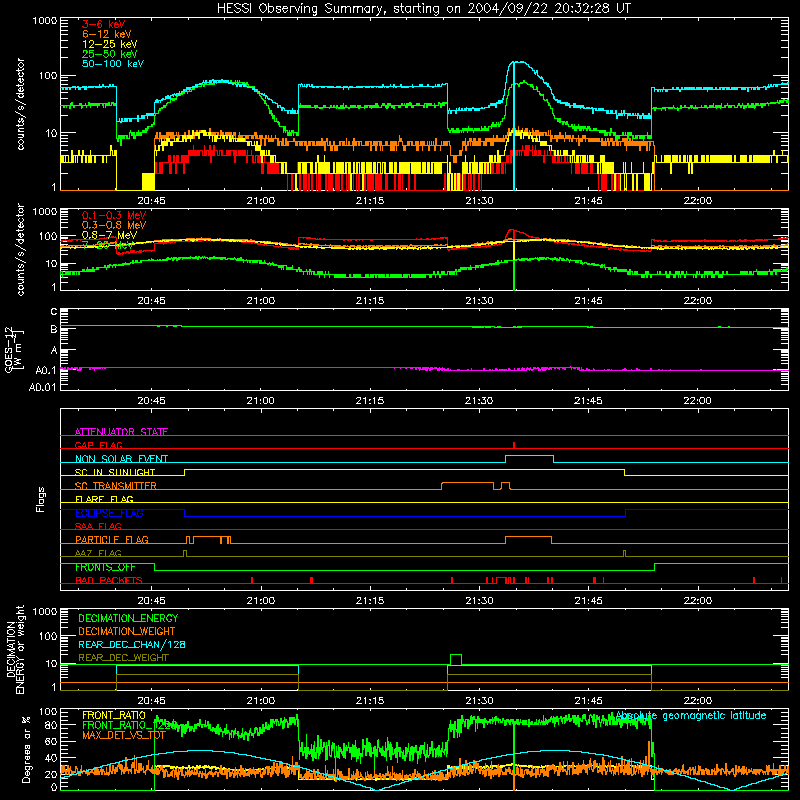
Task: Click the MeV panel counts/s/detector axis label
Action: pos(20,249)
